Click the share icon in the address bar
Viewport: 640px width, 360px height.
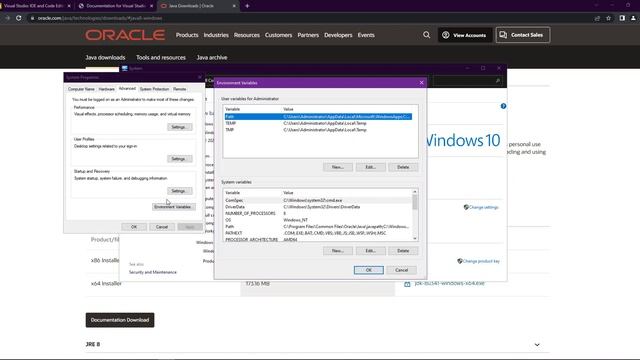coord(597,18)
